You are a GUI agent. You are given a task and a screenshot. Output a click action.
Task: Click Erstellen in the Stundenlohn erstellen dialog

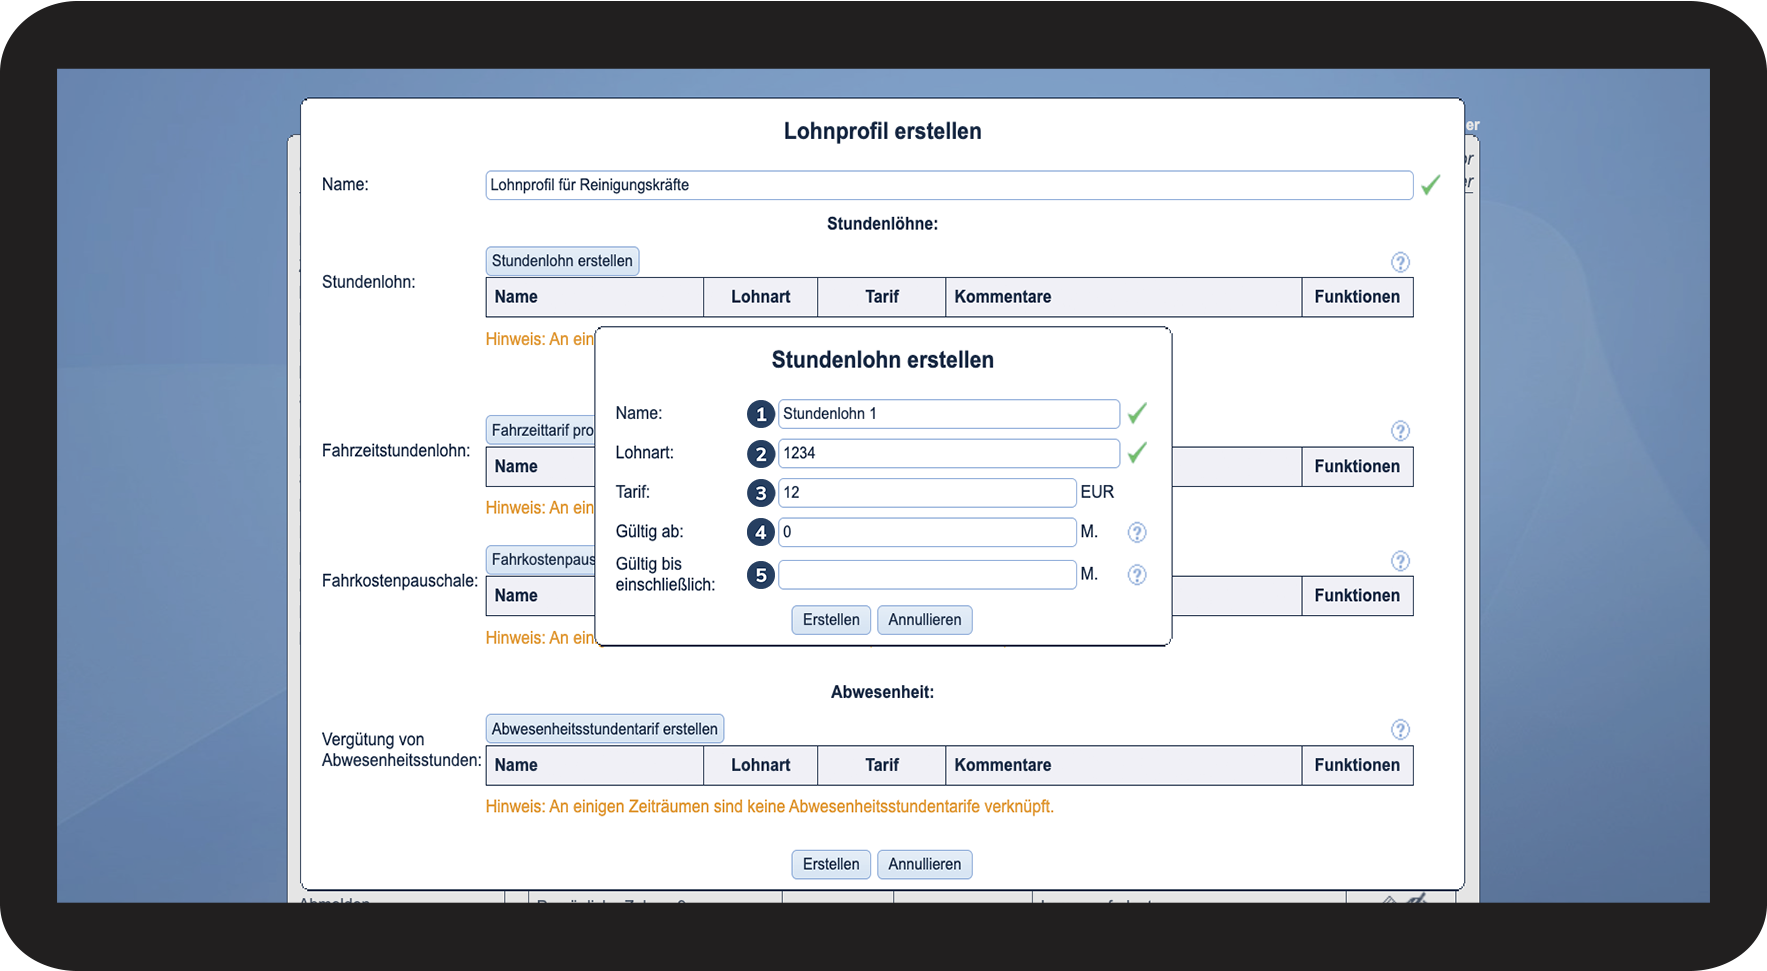click(x=830, y=620)
